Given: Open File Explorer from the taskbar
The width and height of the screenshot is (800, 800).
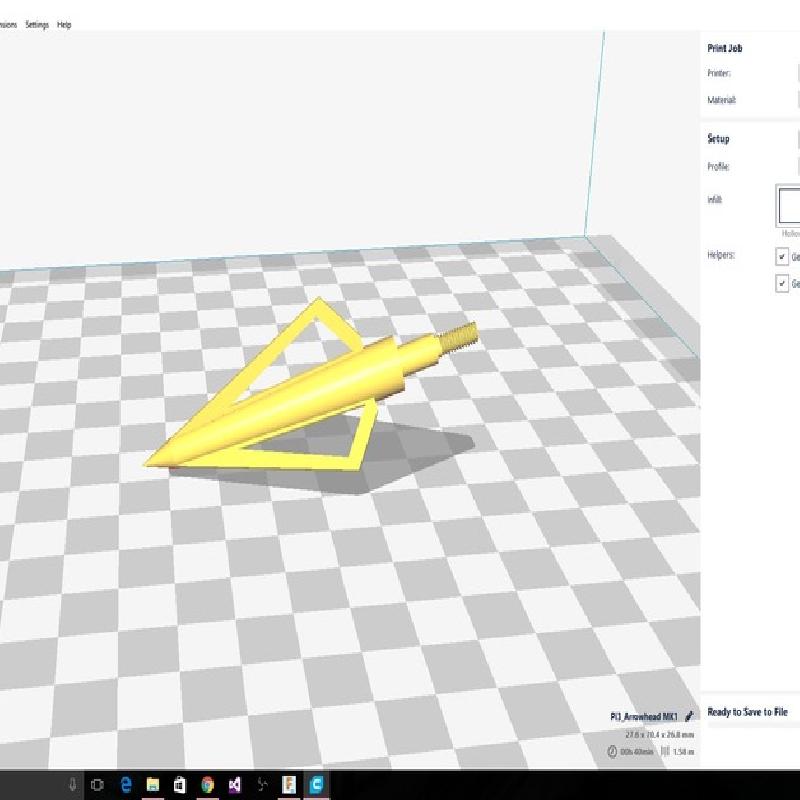Looking at the screenshot, I should click(x=153, y=784).
